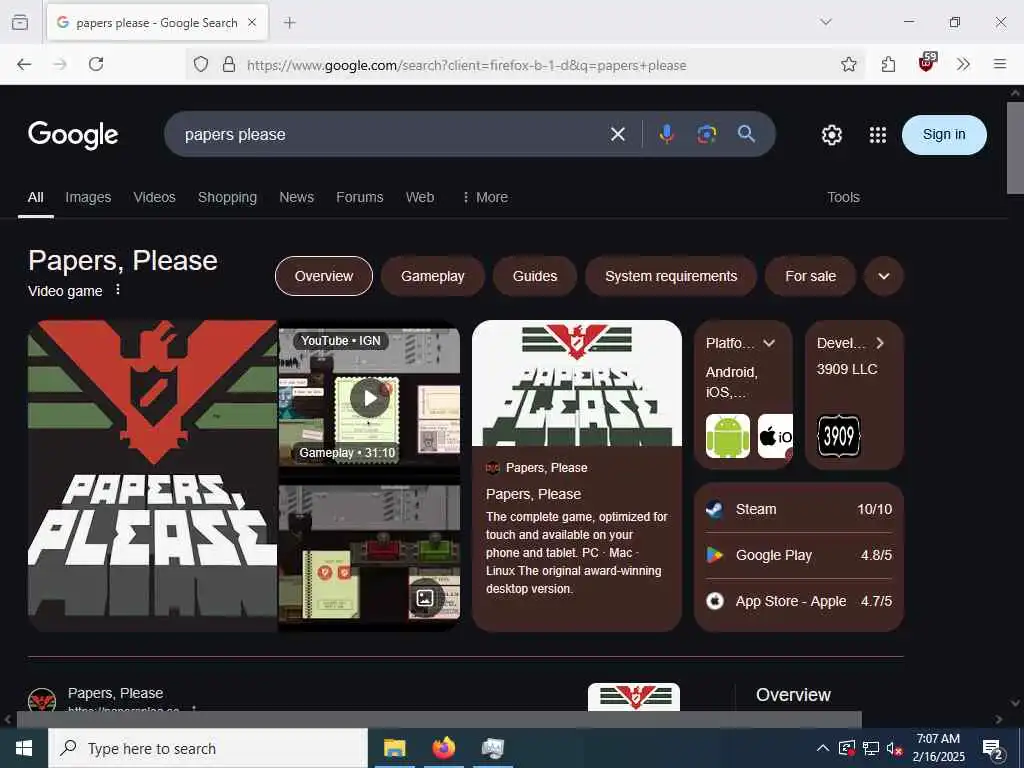Open a new browser tab
This screenshot has width=1024, height=768.
pyautogui.click(x=289, y=23)
